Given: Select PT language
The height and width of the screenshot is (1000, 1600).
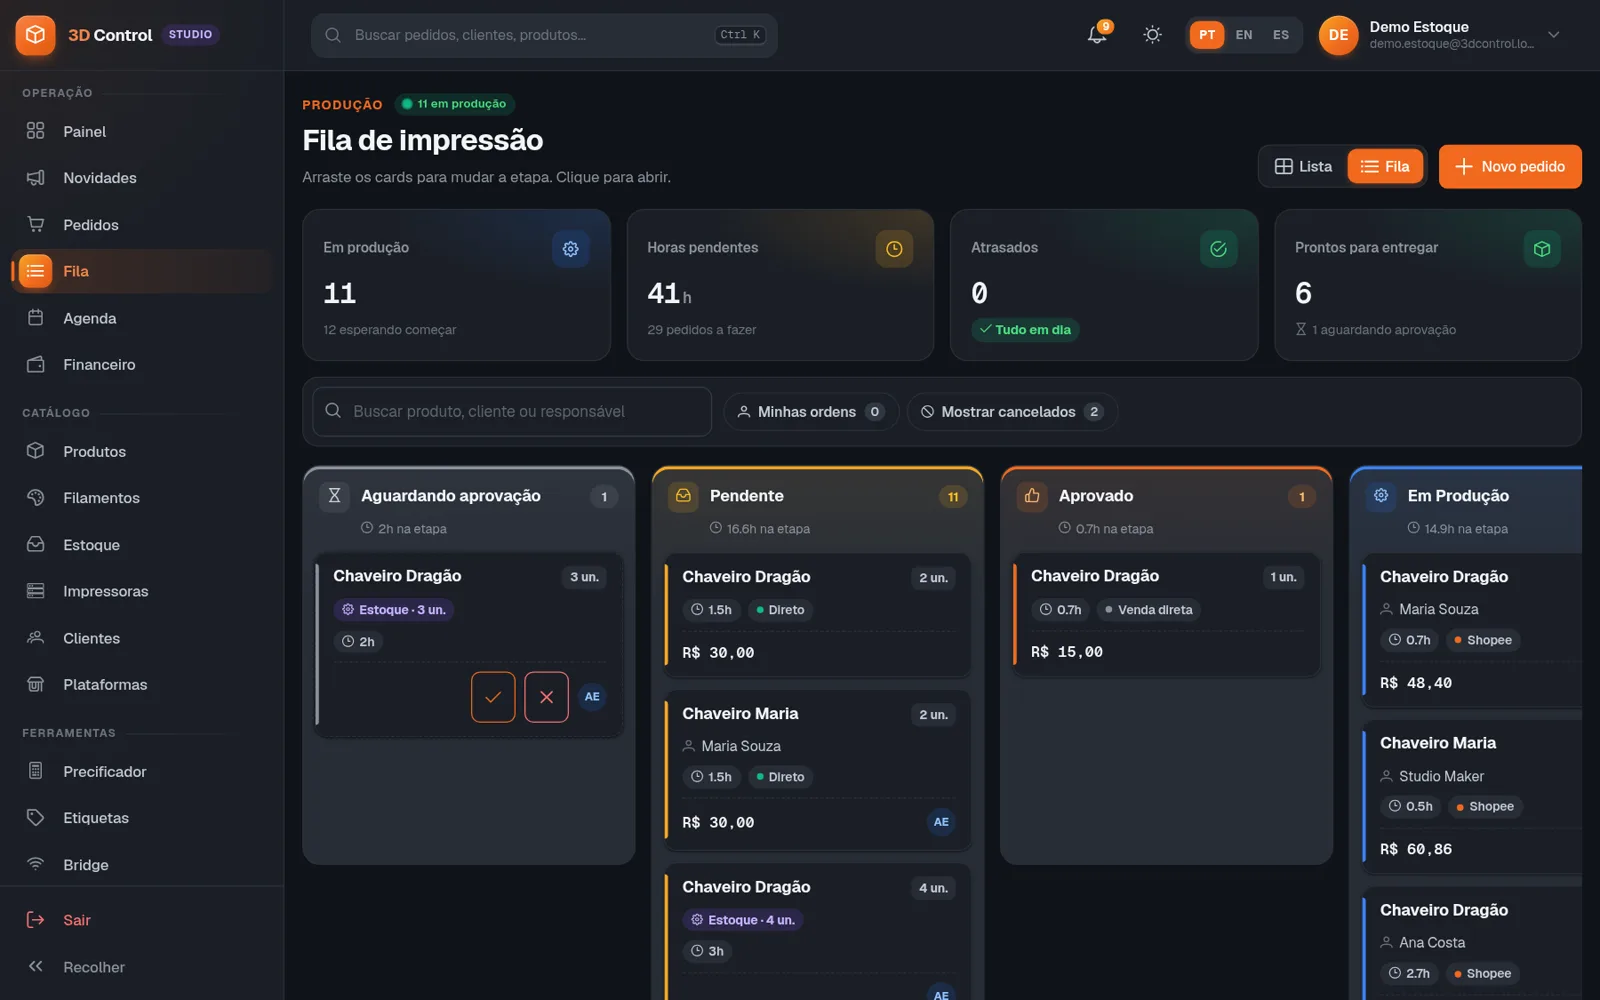Looking at the screenshot, I should coord(1207,35).
